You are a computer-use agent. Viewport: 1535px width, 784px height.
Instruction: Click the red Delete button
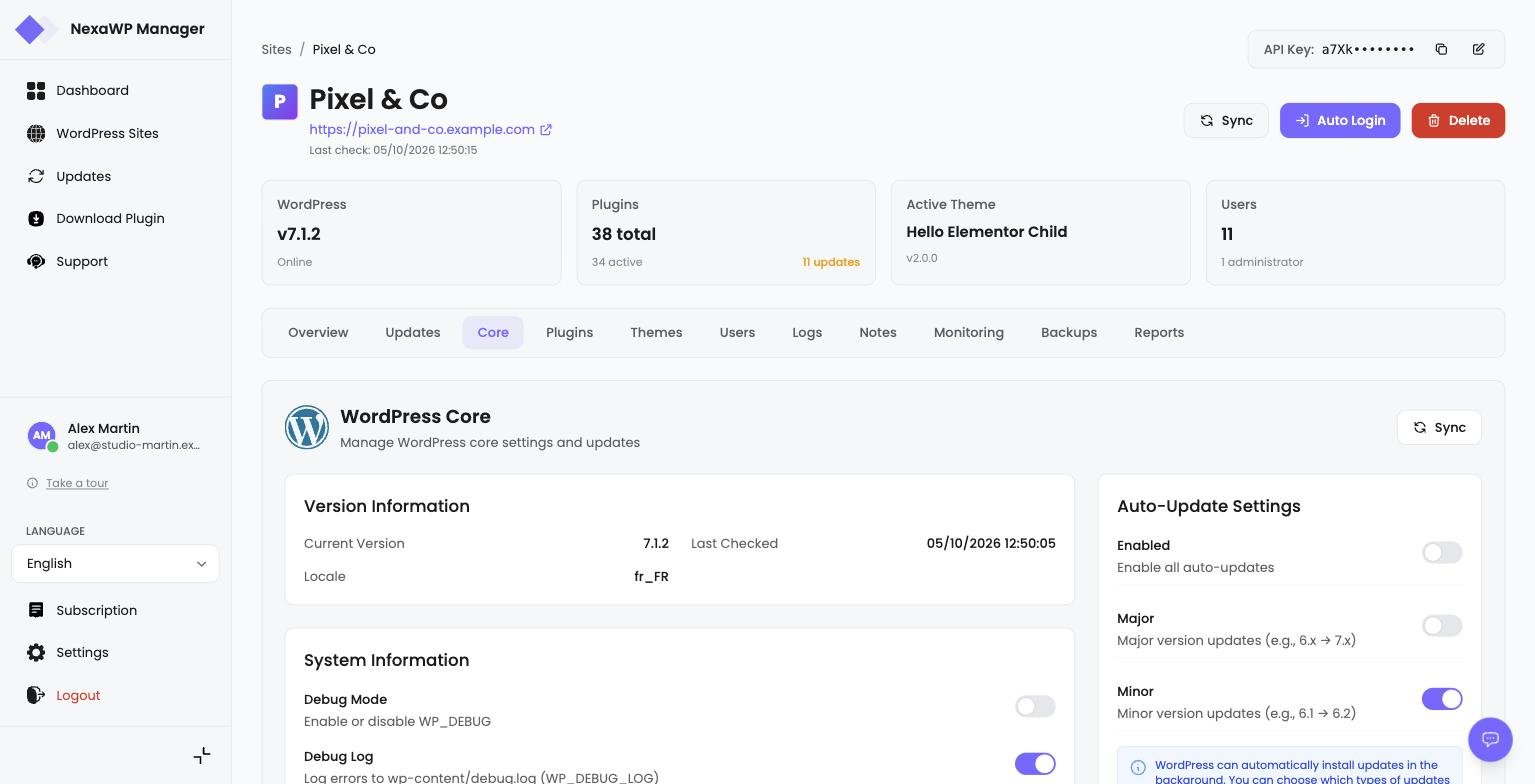[1458, 120]
